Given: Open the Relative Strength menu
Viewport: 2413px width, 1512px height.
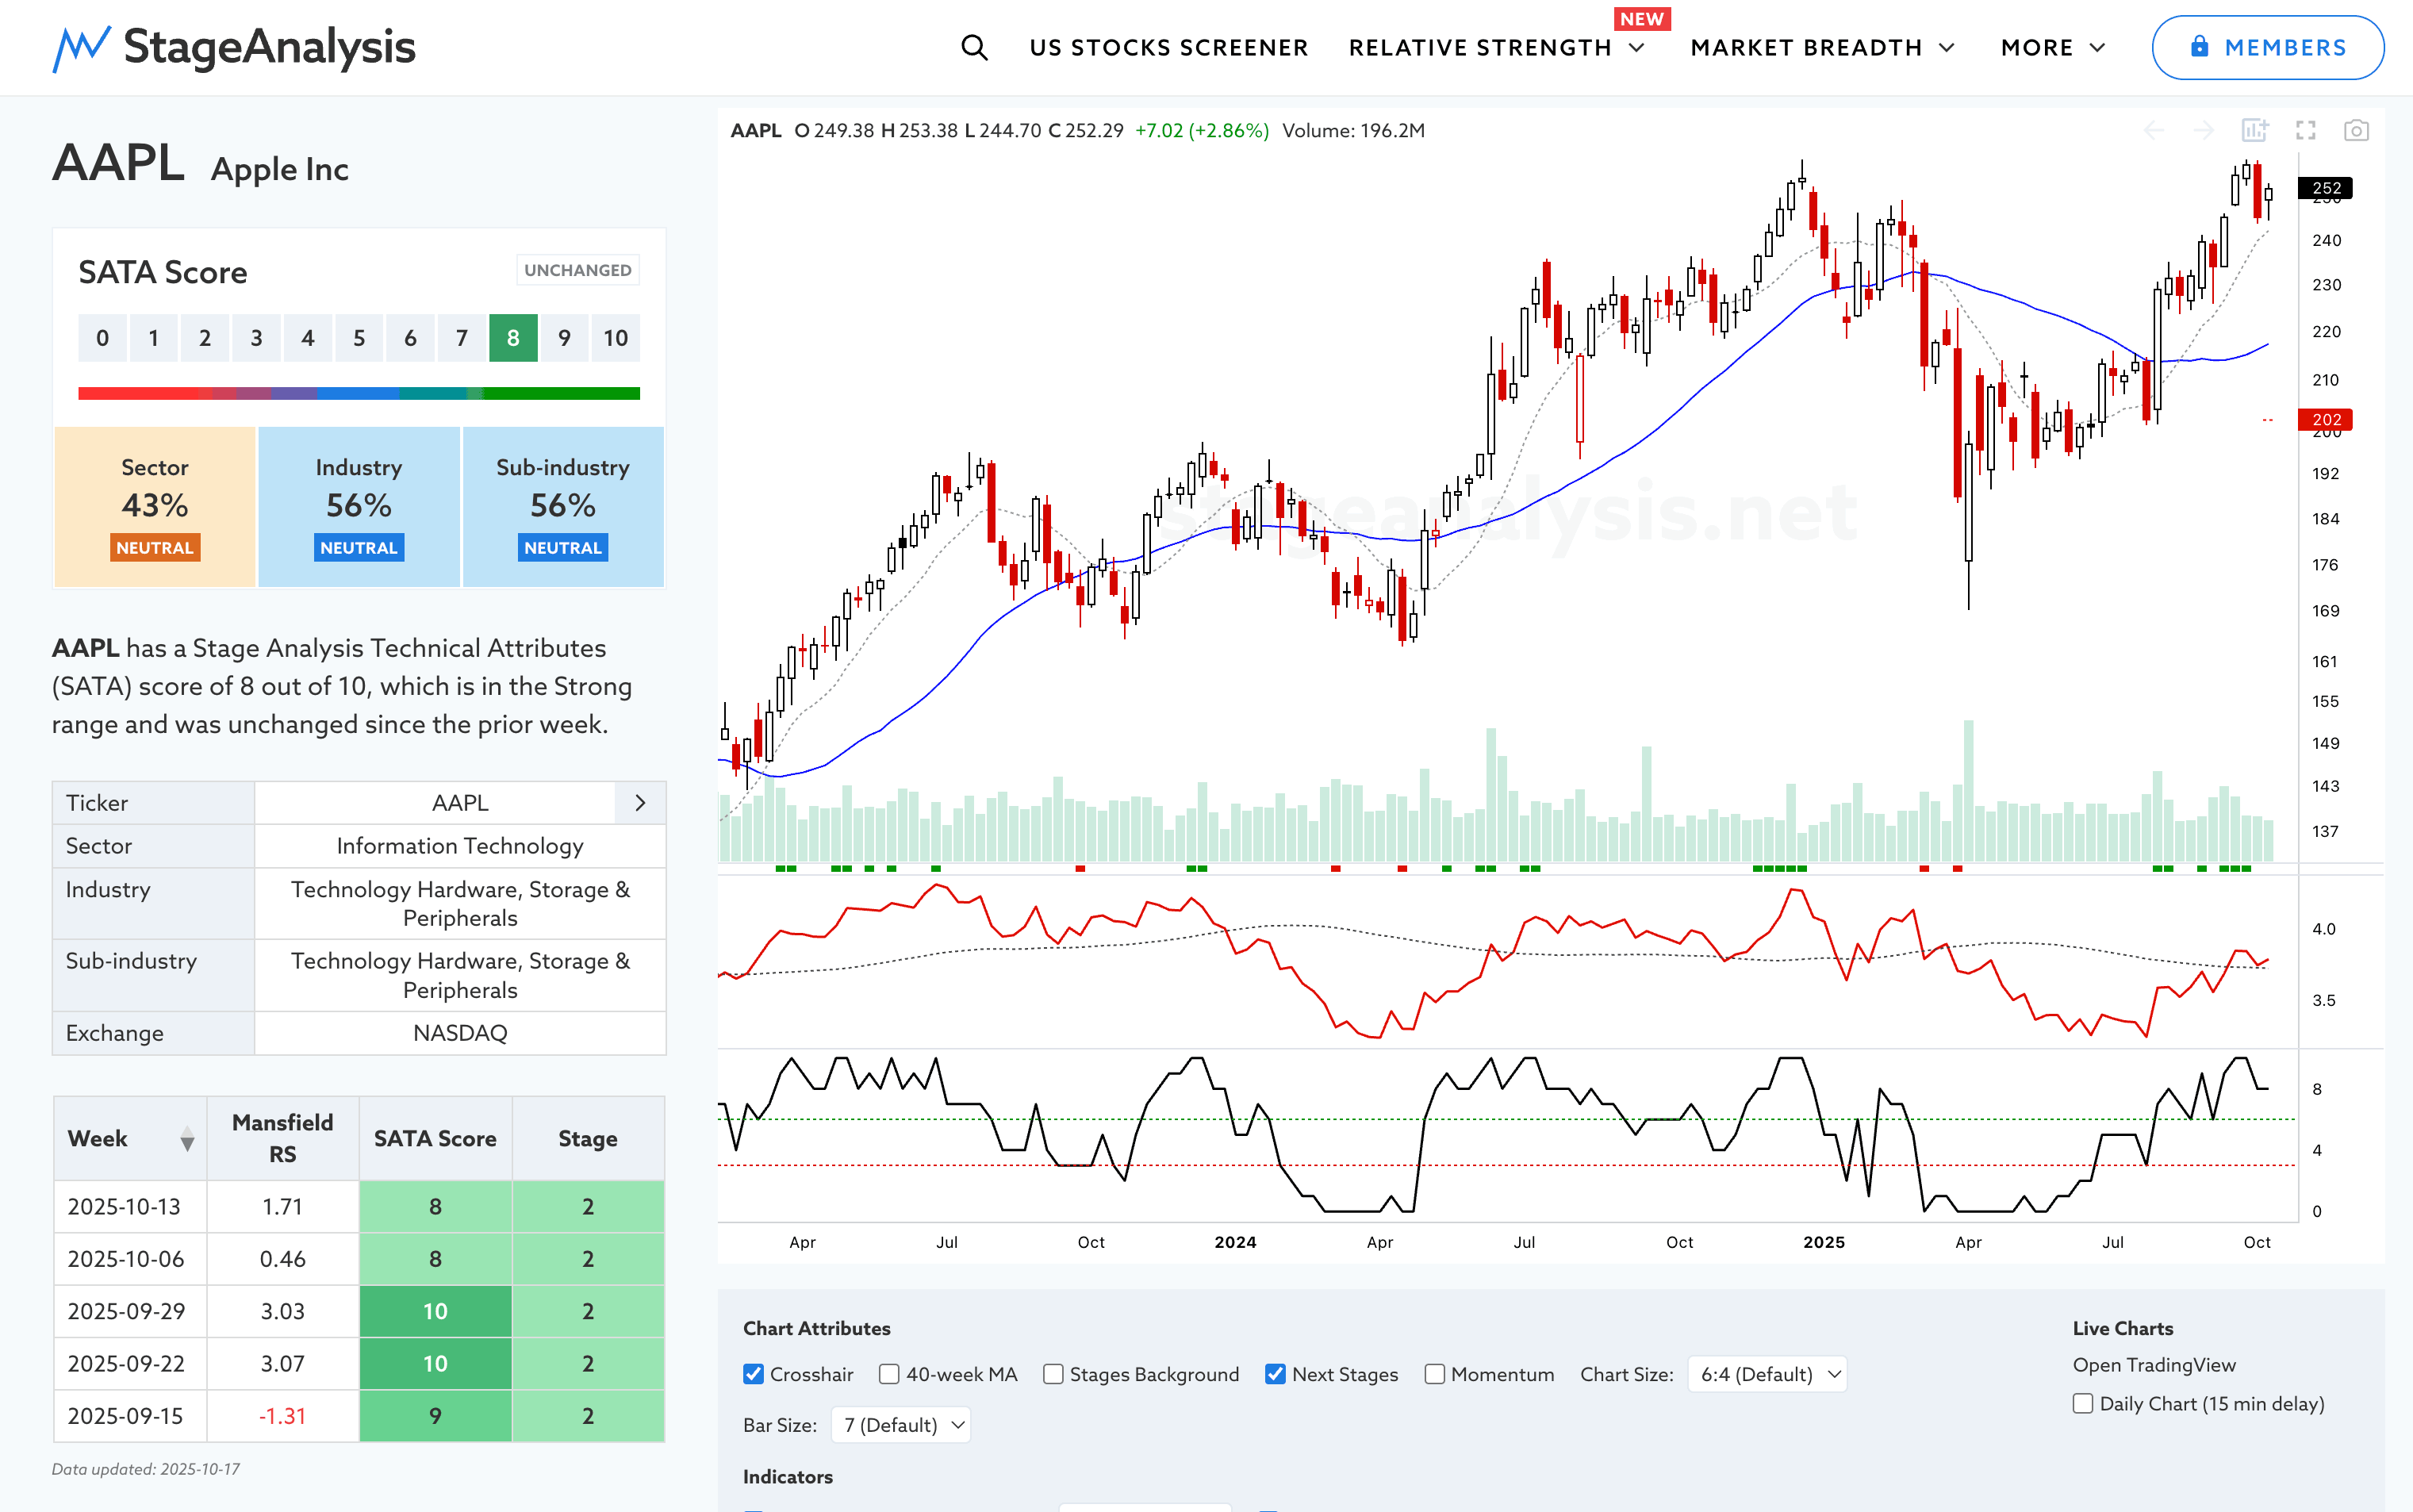Looking at the screenshot, I should click(x=1495, y=47).
